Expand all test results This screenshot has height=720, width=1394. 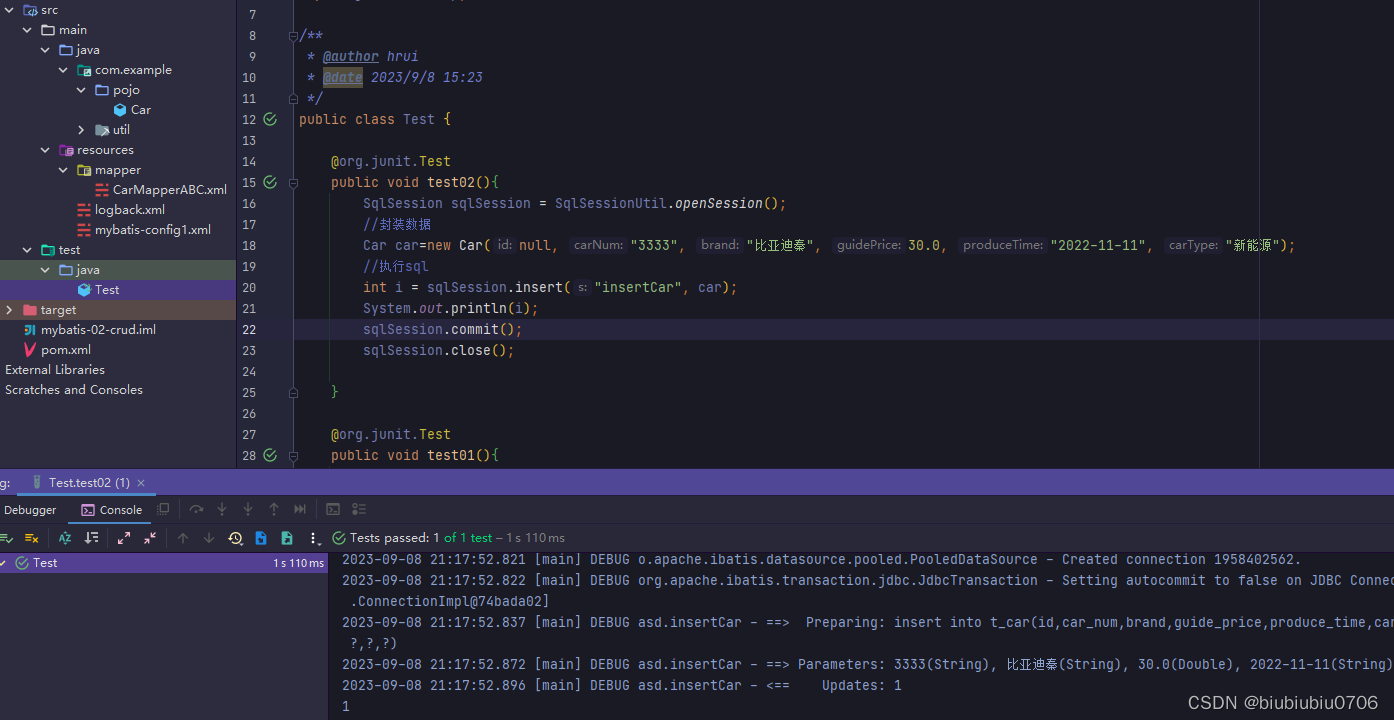124,538
